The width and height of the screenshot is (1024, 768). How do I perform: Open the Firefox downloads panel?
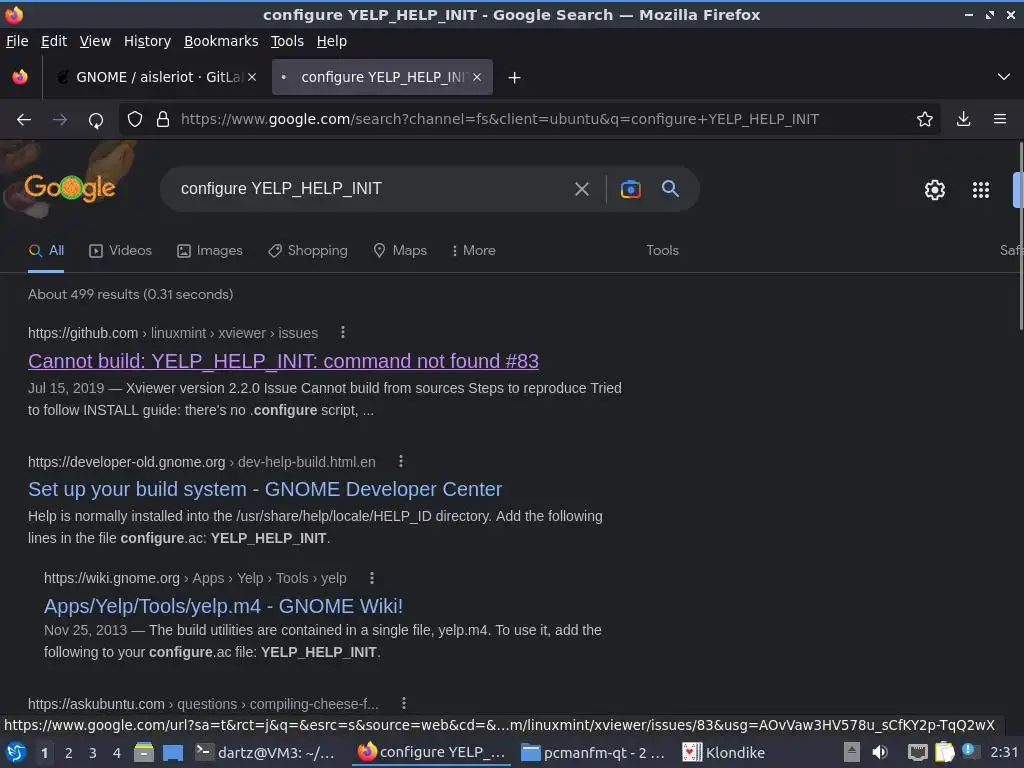(963, 119)
